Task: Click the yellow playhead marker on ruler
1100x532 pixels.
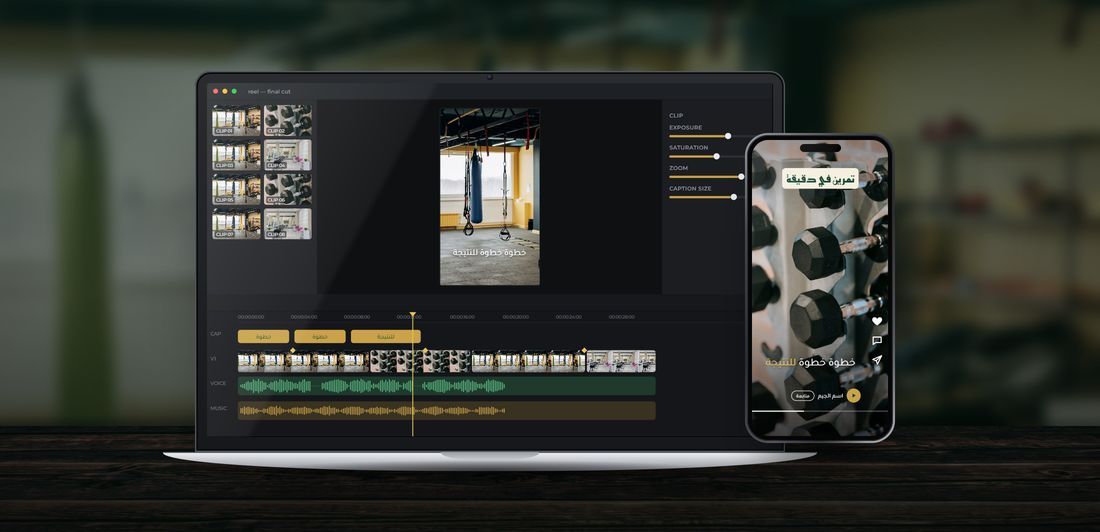Action: (412, 315)
